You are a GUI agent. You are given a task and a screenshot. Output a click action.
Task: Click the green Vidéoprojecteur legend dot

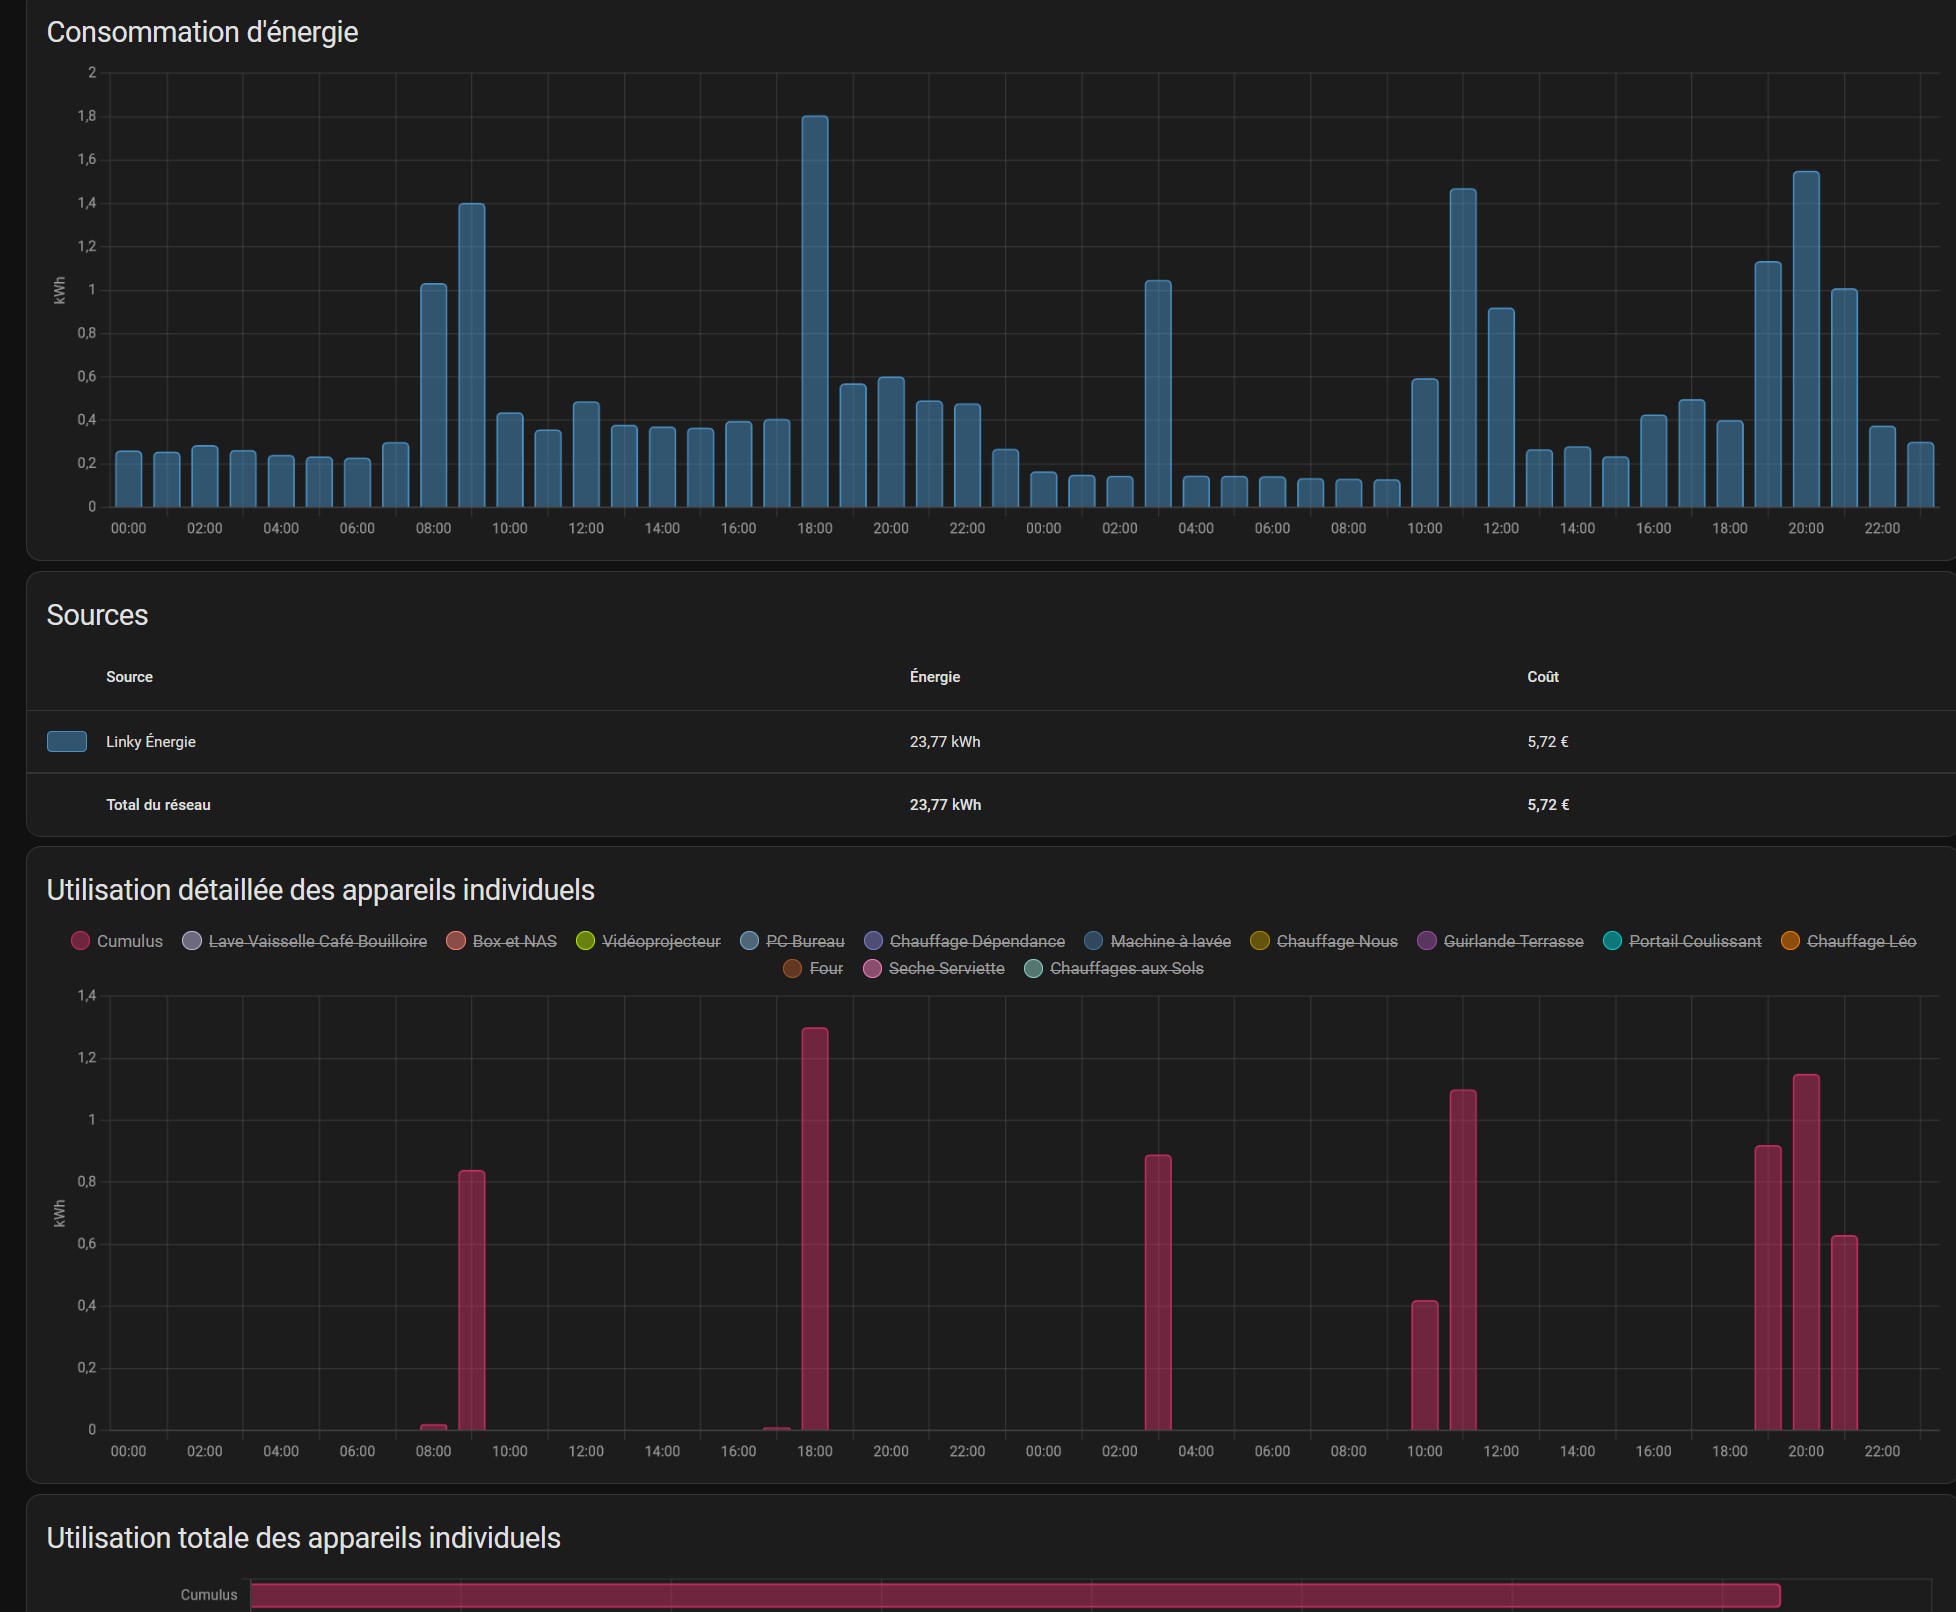586,941
